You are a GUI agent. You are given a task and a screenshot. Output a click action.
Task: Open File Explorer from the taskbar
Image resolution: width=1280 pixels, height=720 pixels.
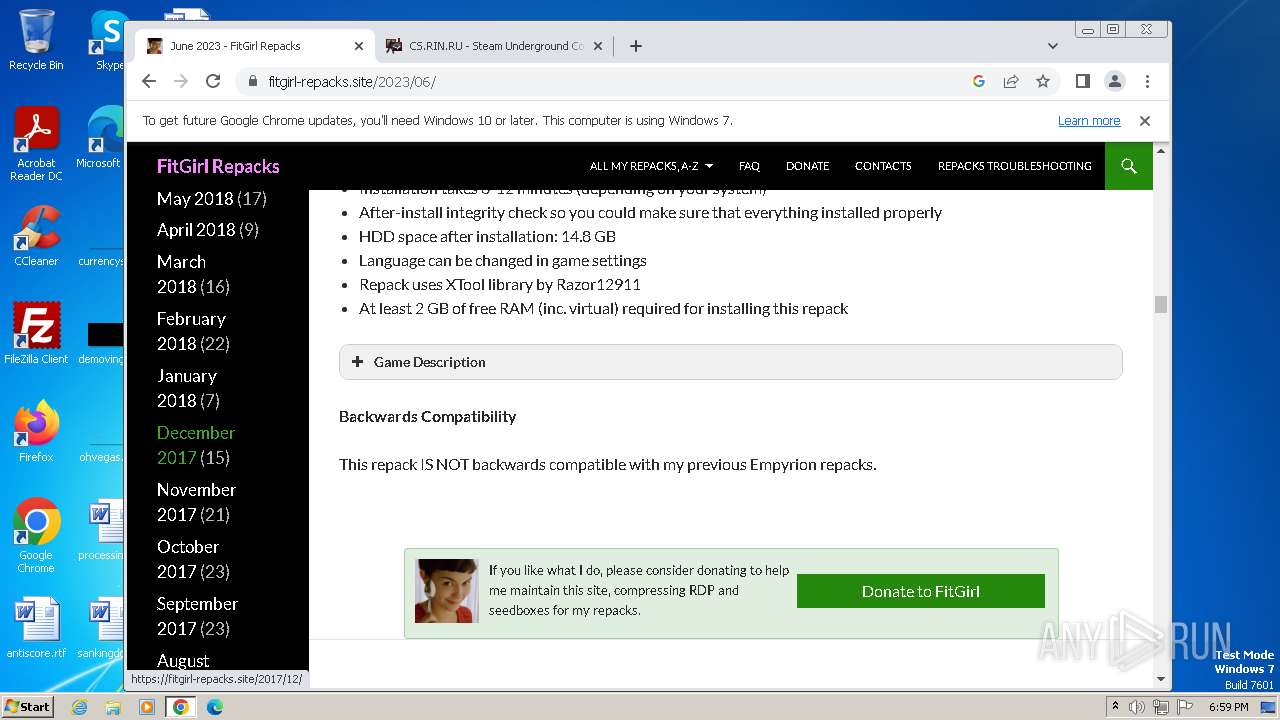coord(113,707)
